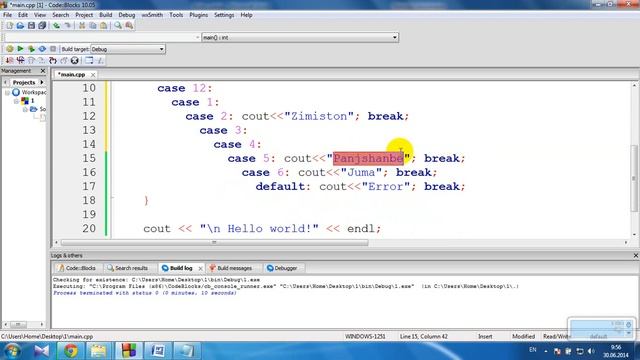Click the green Run icon

20,49
